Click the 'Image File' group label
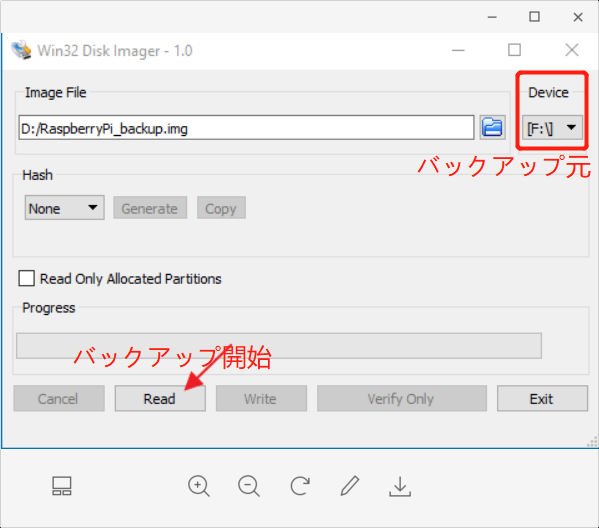The height and width of the screenshot is (528, 599). pos(56,92)
